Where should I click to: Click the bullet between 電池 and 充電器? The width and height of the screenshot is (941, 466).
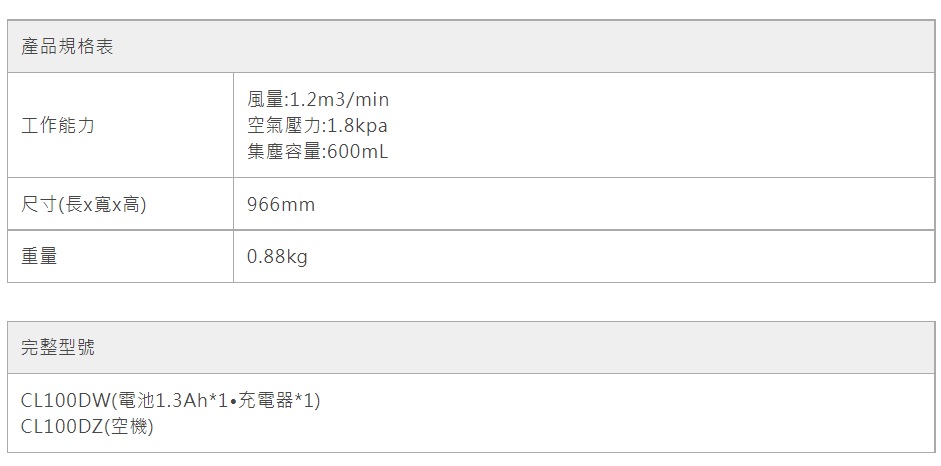234,402
